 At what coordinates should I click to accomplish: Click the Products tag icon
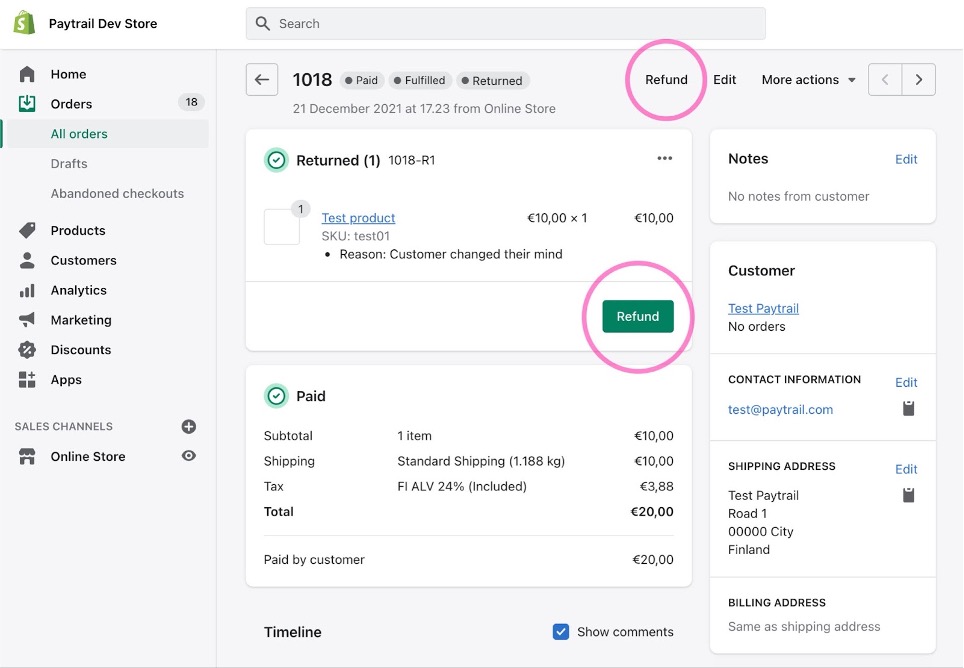27,230
